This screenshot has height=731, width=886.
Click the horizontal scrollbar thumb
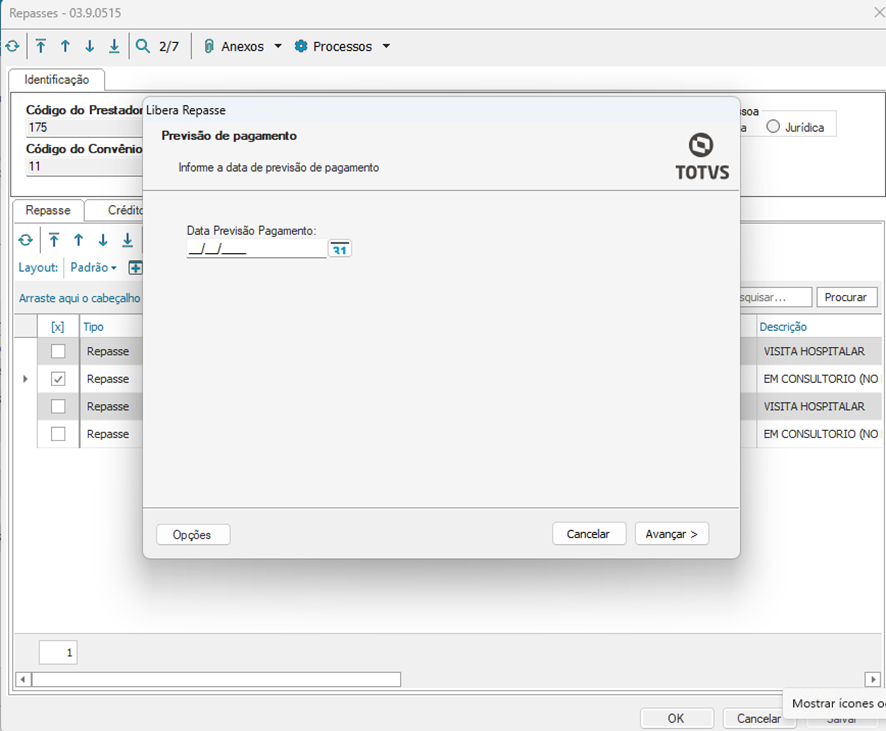[216, 679]
